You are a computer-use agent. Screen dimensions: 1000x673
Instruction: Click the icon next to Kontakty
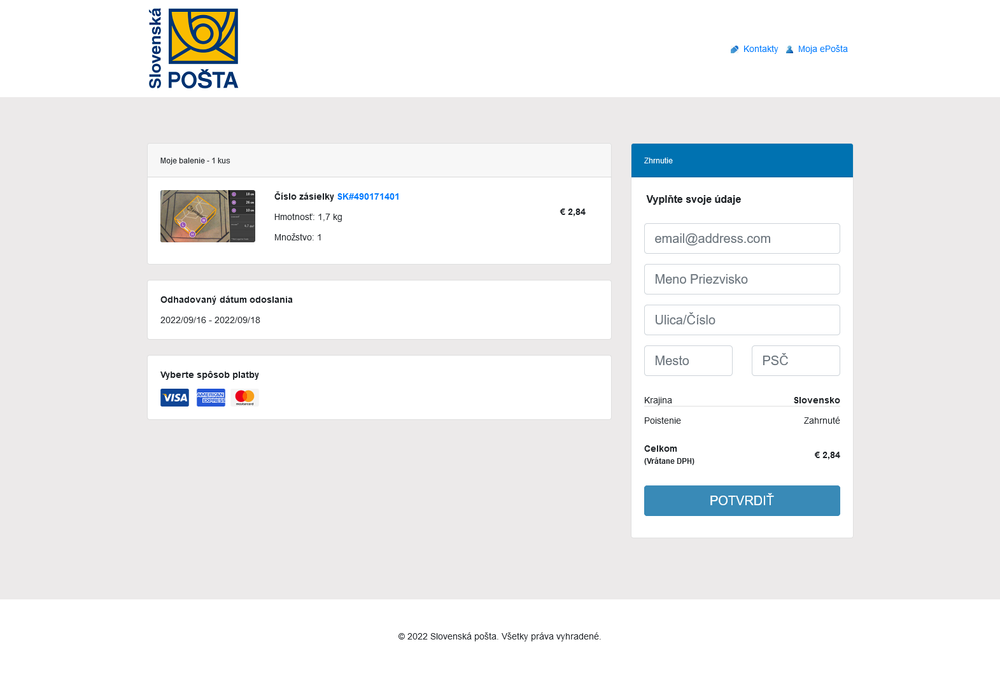735,49
